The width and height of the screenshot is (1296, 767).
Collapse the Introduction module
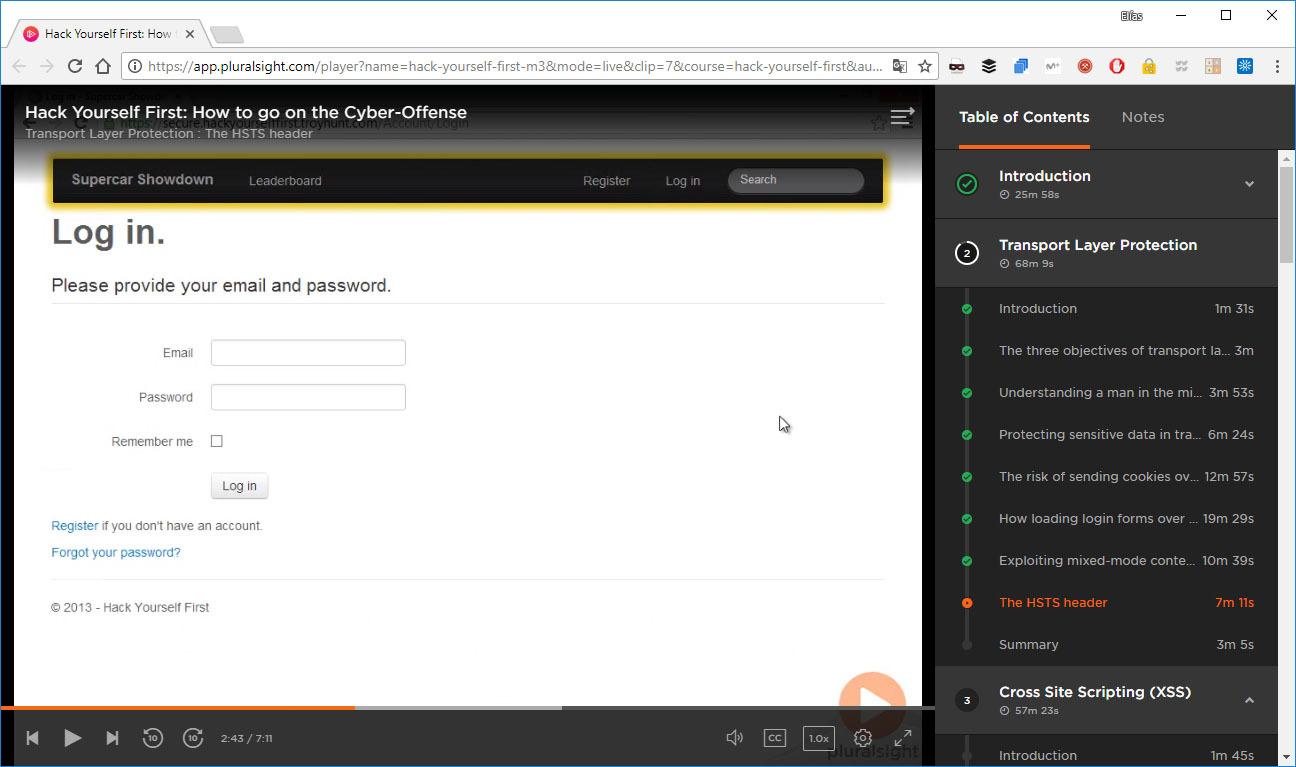pyautogui.click(x=1249, y=184)
